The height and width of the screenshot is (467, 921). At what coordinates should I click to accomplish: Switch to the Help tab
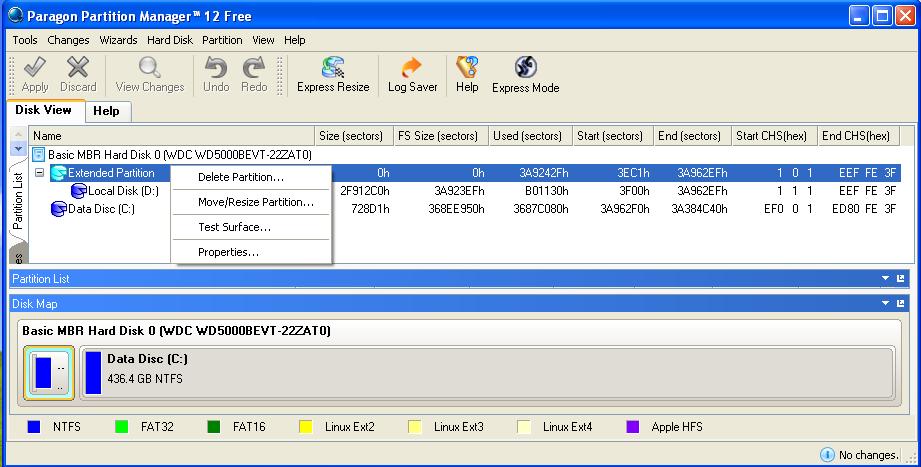click(106, 111)
